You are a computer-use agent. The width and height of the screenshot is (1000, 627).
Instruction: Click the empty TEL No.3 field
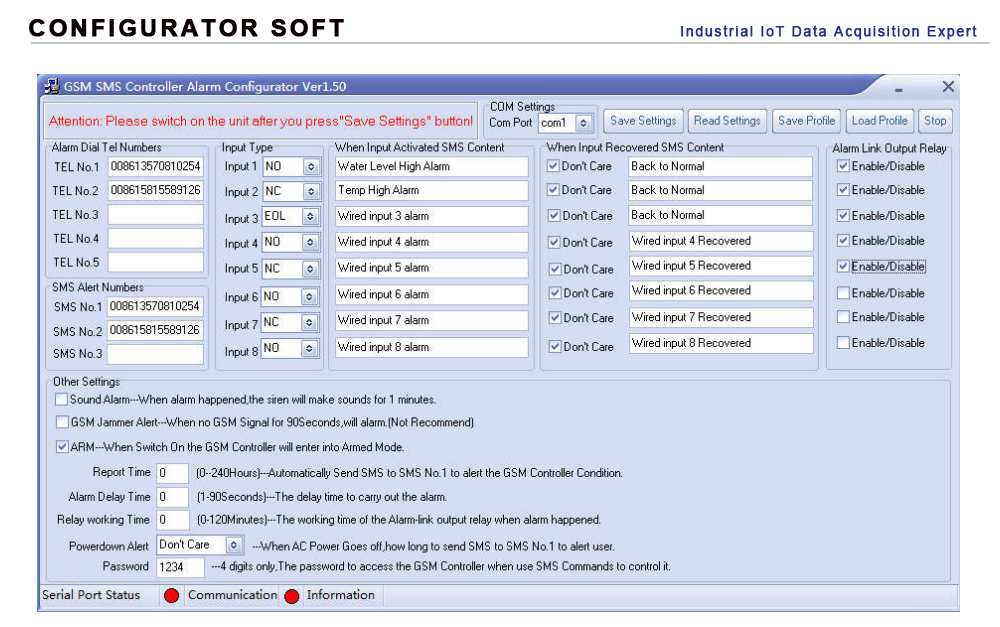(156, 215)
